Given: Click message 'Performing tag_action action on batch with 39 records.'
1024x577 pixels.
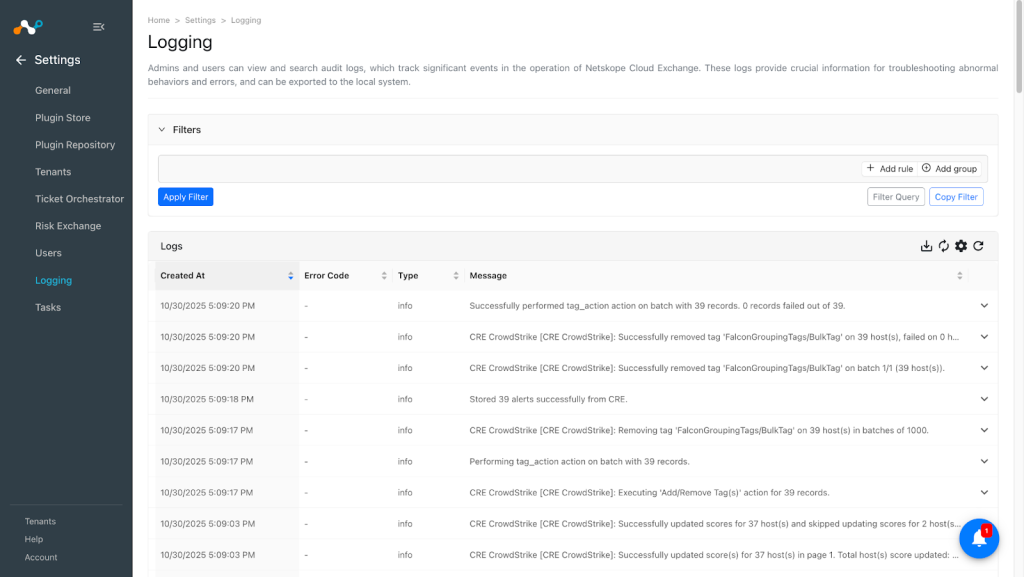Looking at the screenshot, I should [x=579, y=461].
